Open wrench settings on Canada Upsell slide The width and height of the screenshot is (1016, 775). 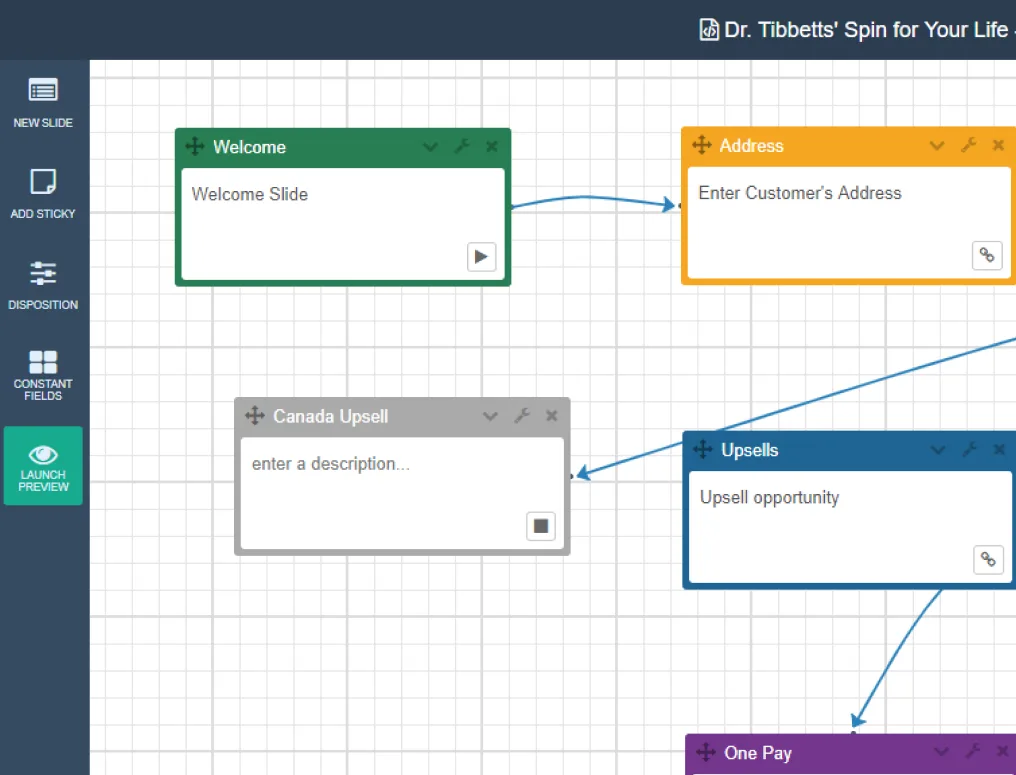[x=522, y=416]
